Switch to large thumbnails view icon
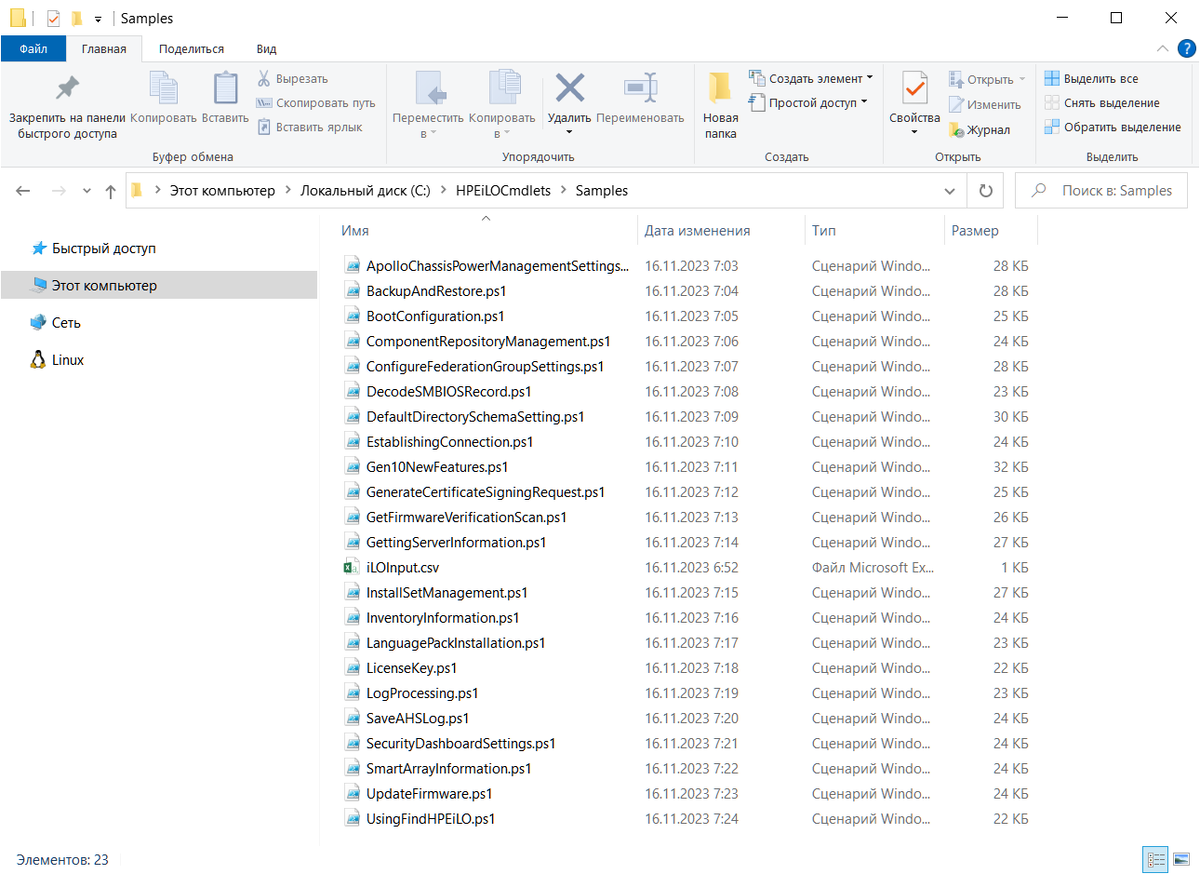This screenshot has height=874, width=1200. 1180,859
